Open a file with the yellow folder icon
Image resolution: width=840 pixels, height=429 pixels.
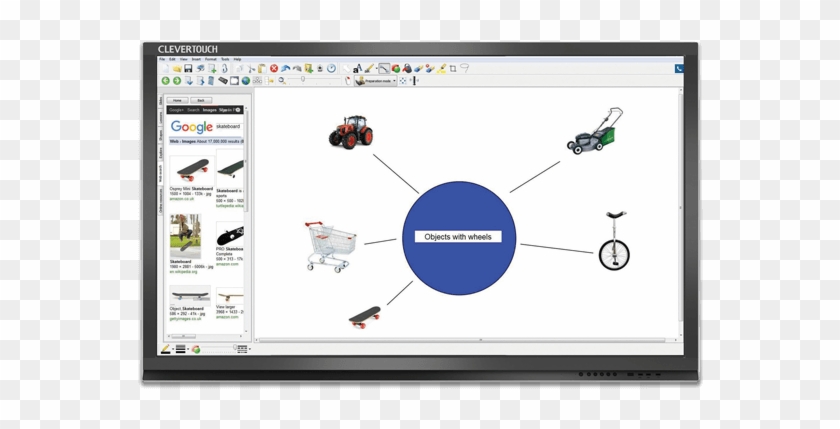click(177, 69)
